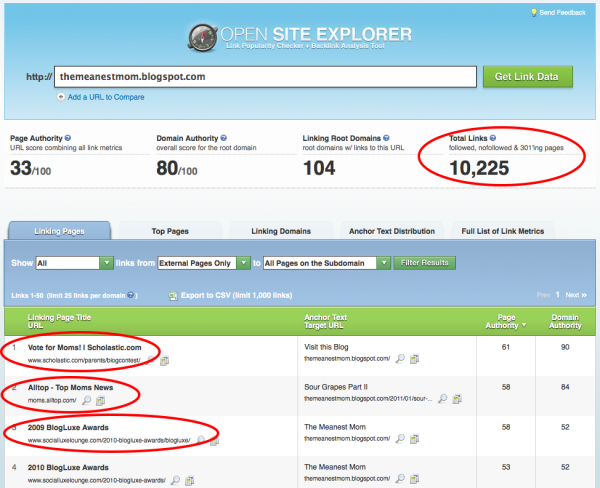The height and width of the screenshot is (488, 600).
Task: Click www.scholastic.com/parents/blogcontest/ URL
Action: tap(84, 361)
